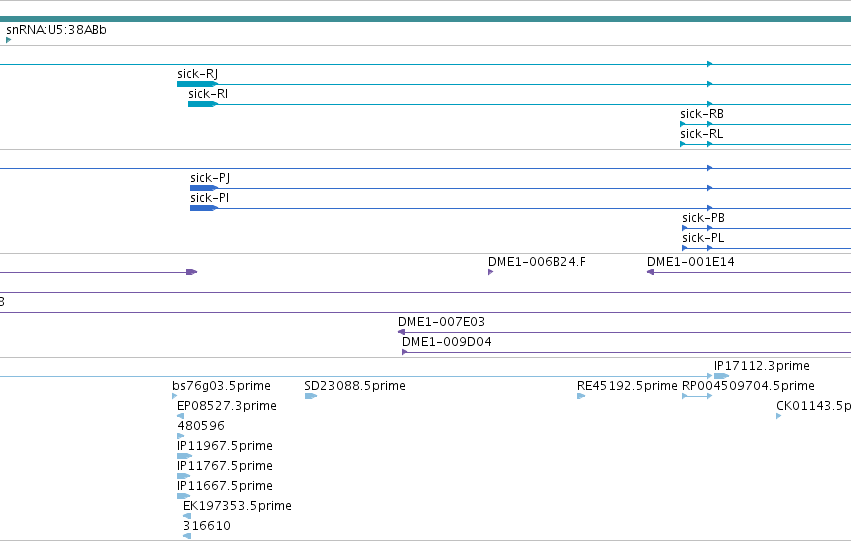The width and height of the screenshot is (851, 541).
Task: Select the RP004509704.5prime EST label
Action: click(x=748, y=386)
